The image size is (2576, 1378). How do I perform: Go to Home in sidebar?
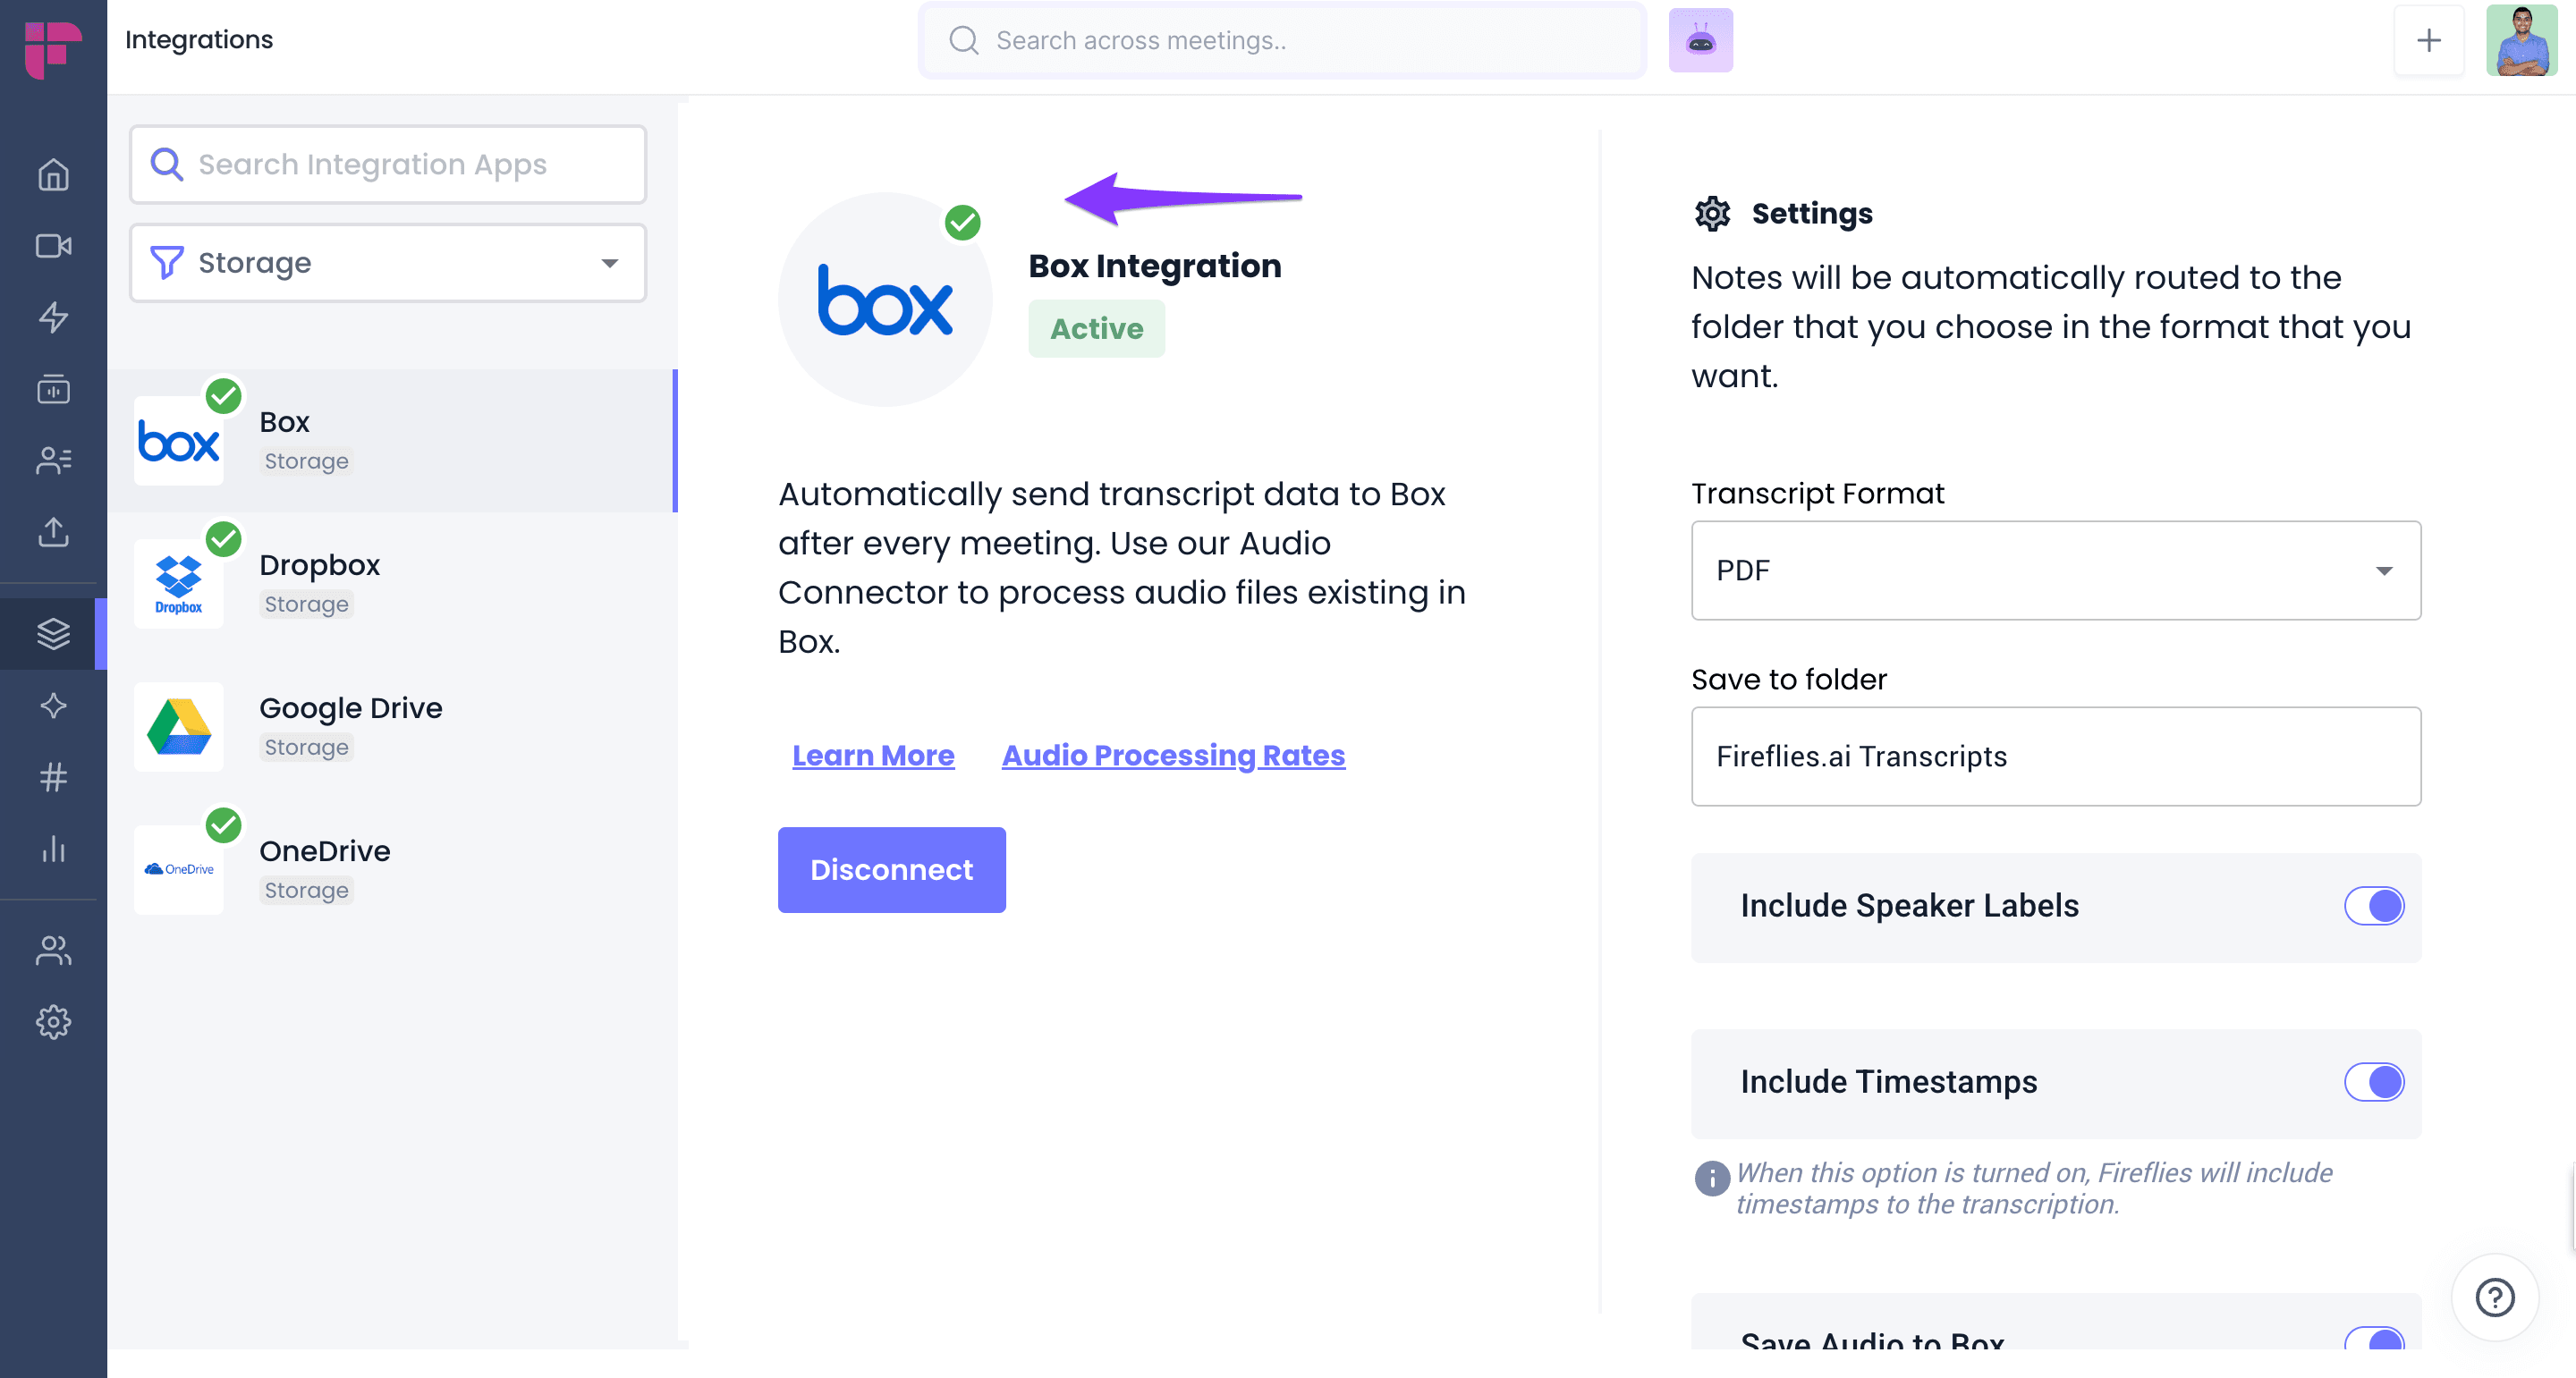(x=53, y=175)
